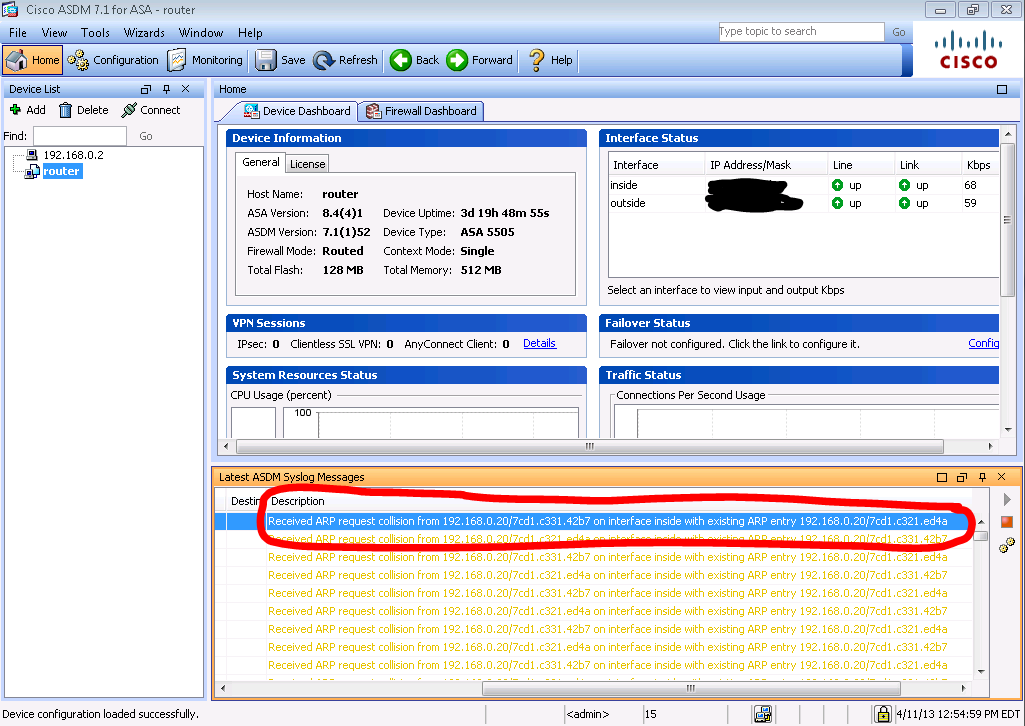Click the status bar network devices icon

[x=763, y=714]
